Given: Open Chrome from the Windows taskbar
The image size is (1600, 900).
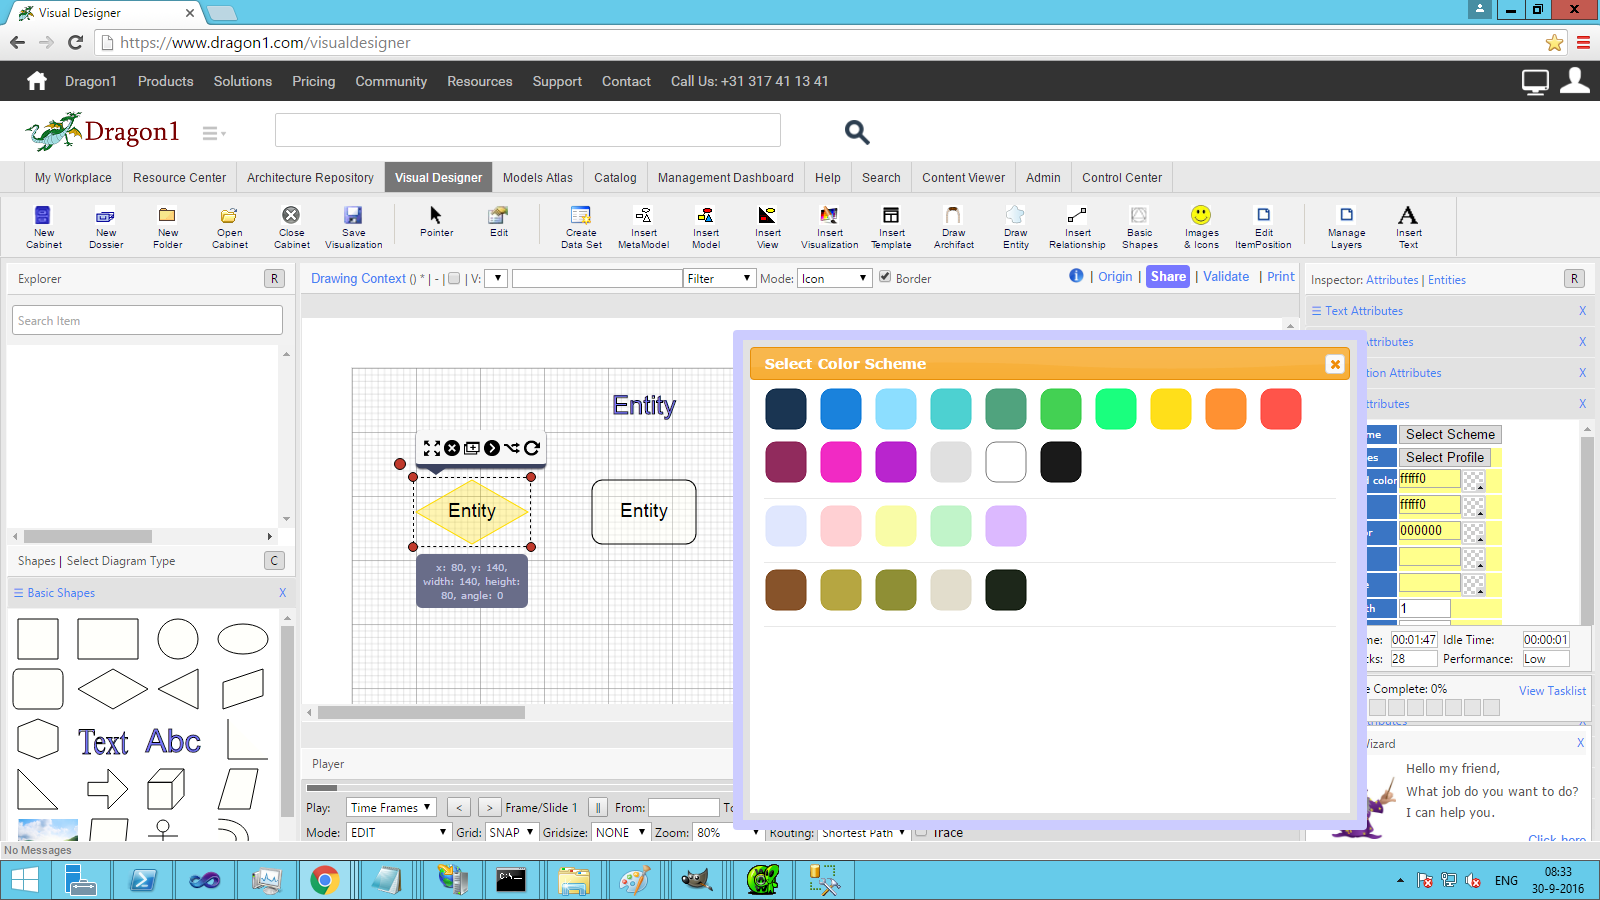Looking at the screenshot, I should point(324,880).
